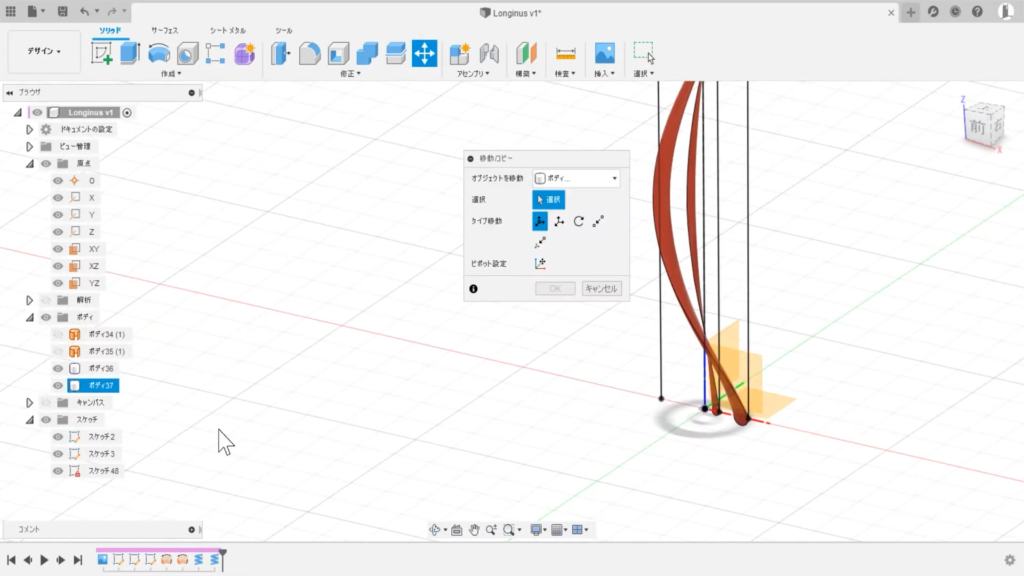Select the Hole tool
Image resolution: width=1024 pixels, height=576 pixels.
tap(187, 54)
